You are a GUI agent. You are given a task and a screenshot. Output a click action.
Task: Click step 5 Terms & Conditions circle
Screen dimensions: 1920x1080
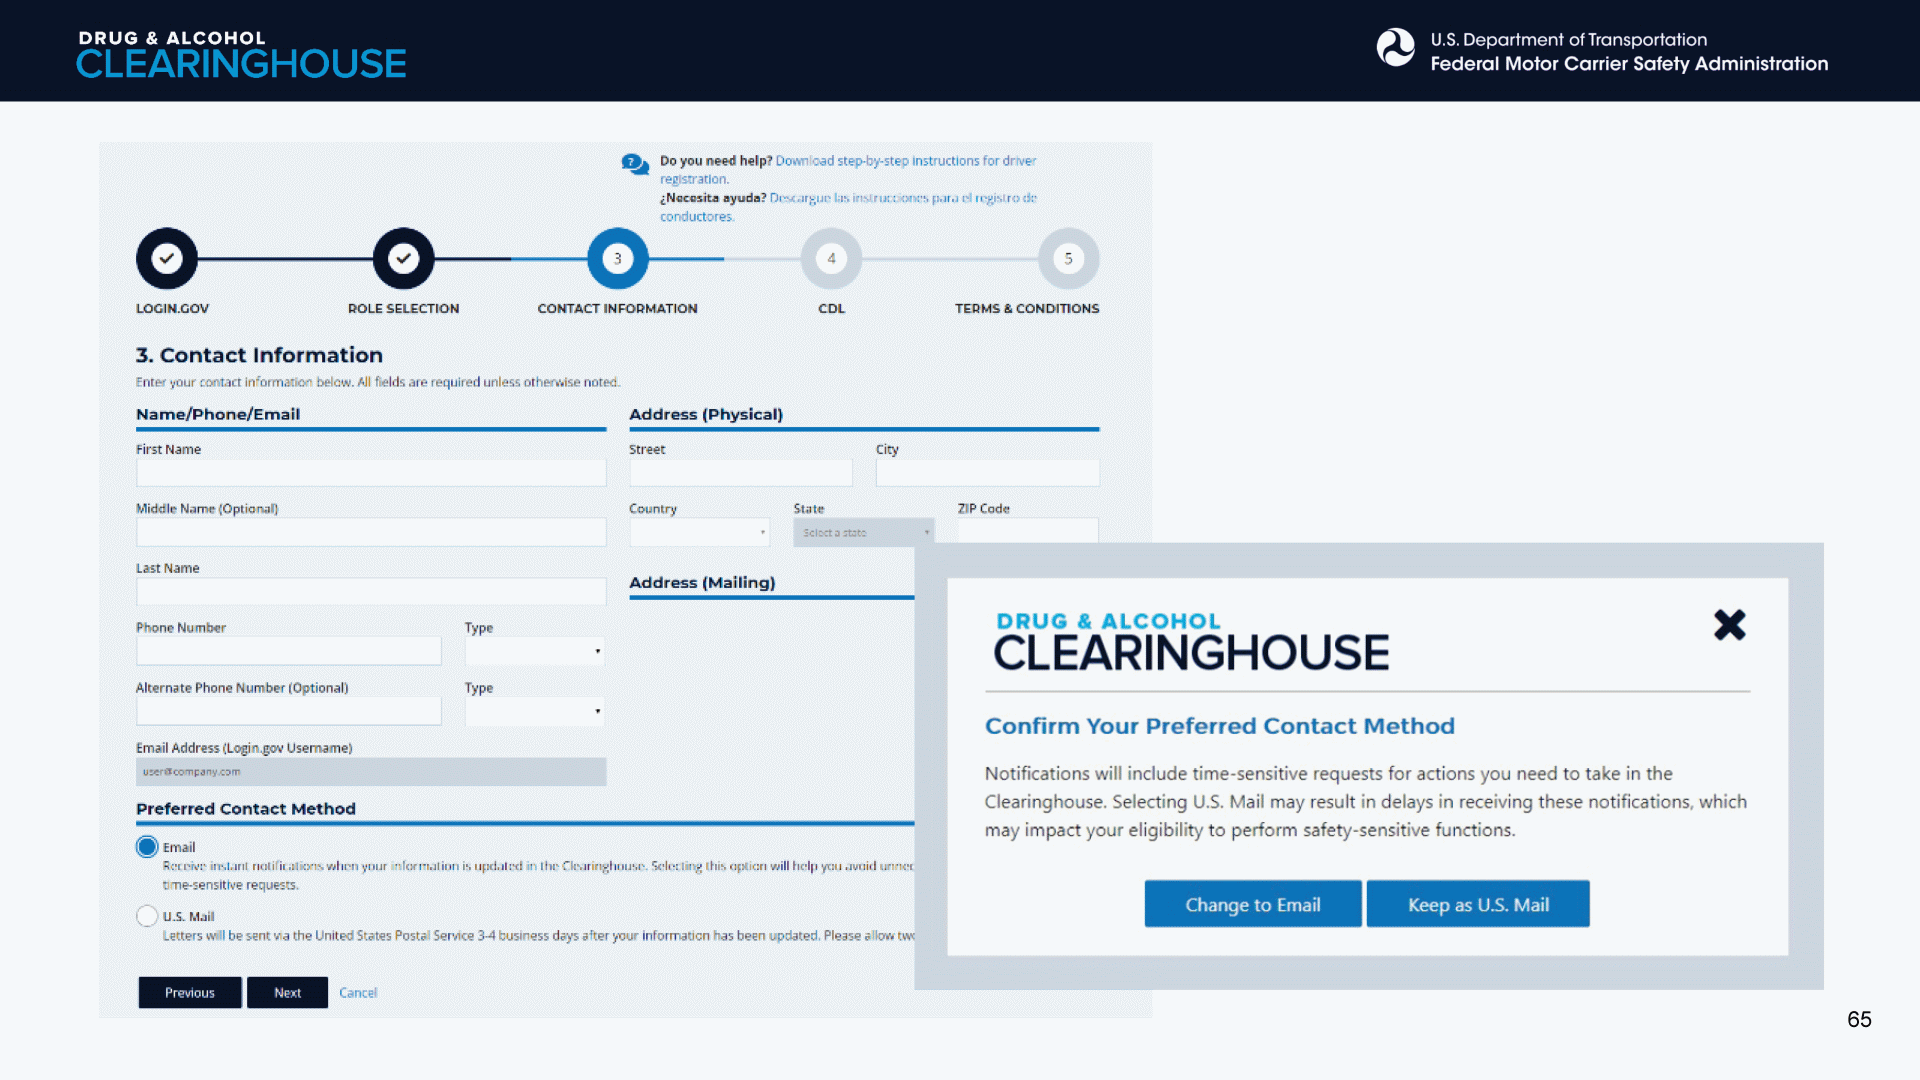click(x=1068, y=259)
